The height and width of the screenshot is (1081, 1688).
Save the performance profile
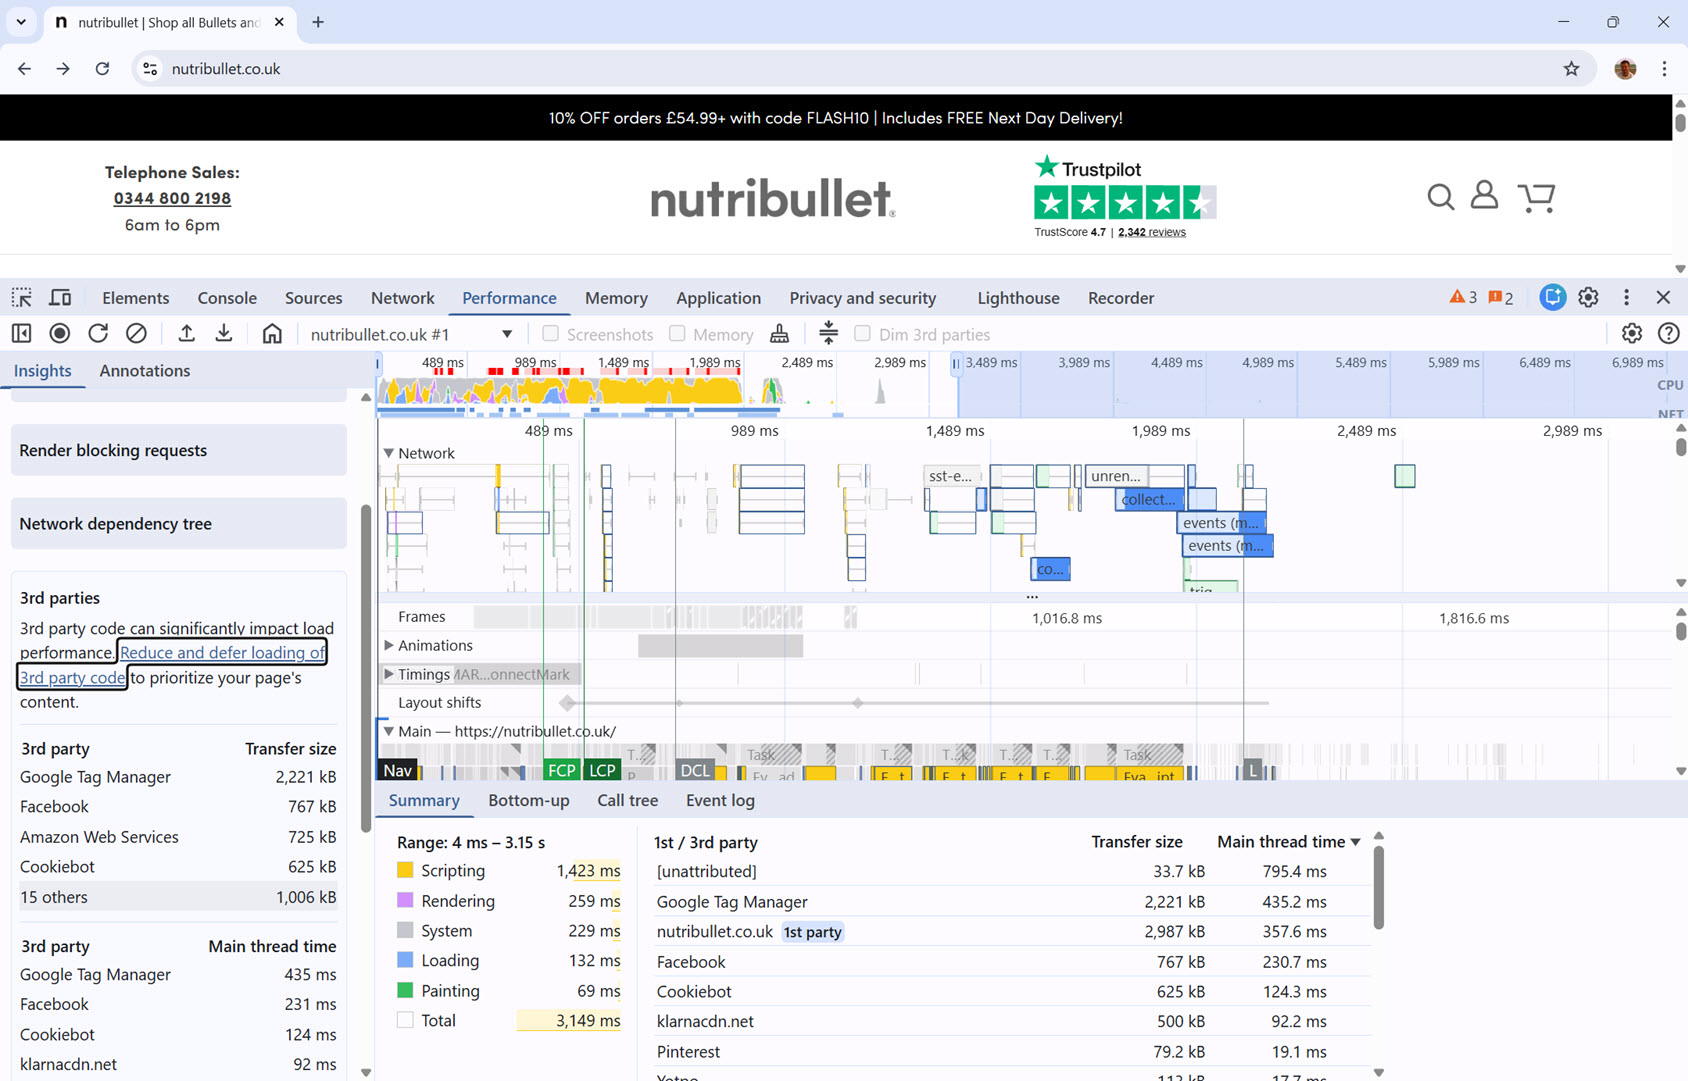click(223, 333)
